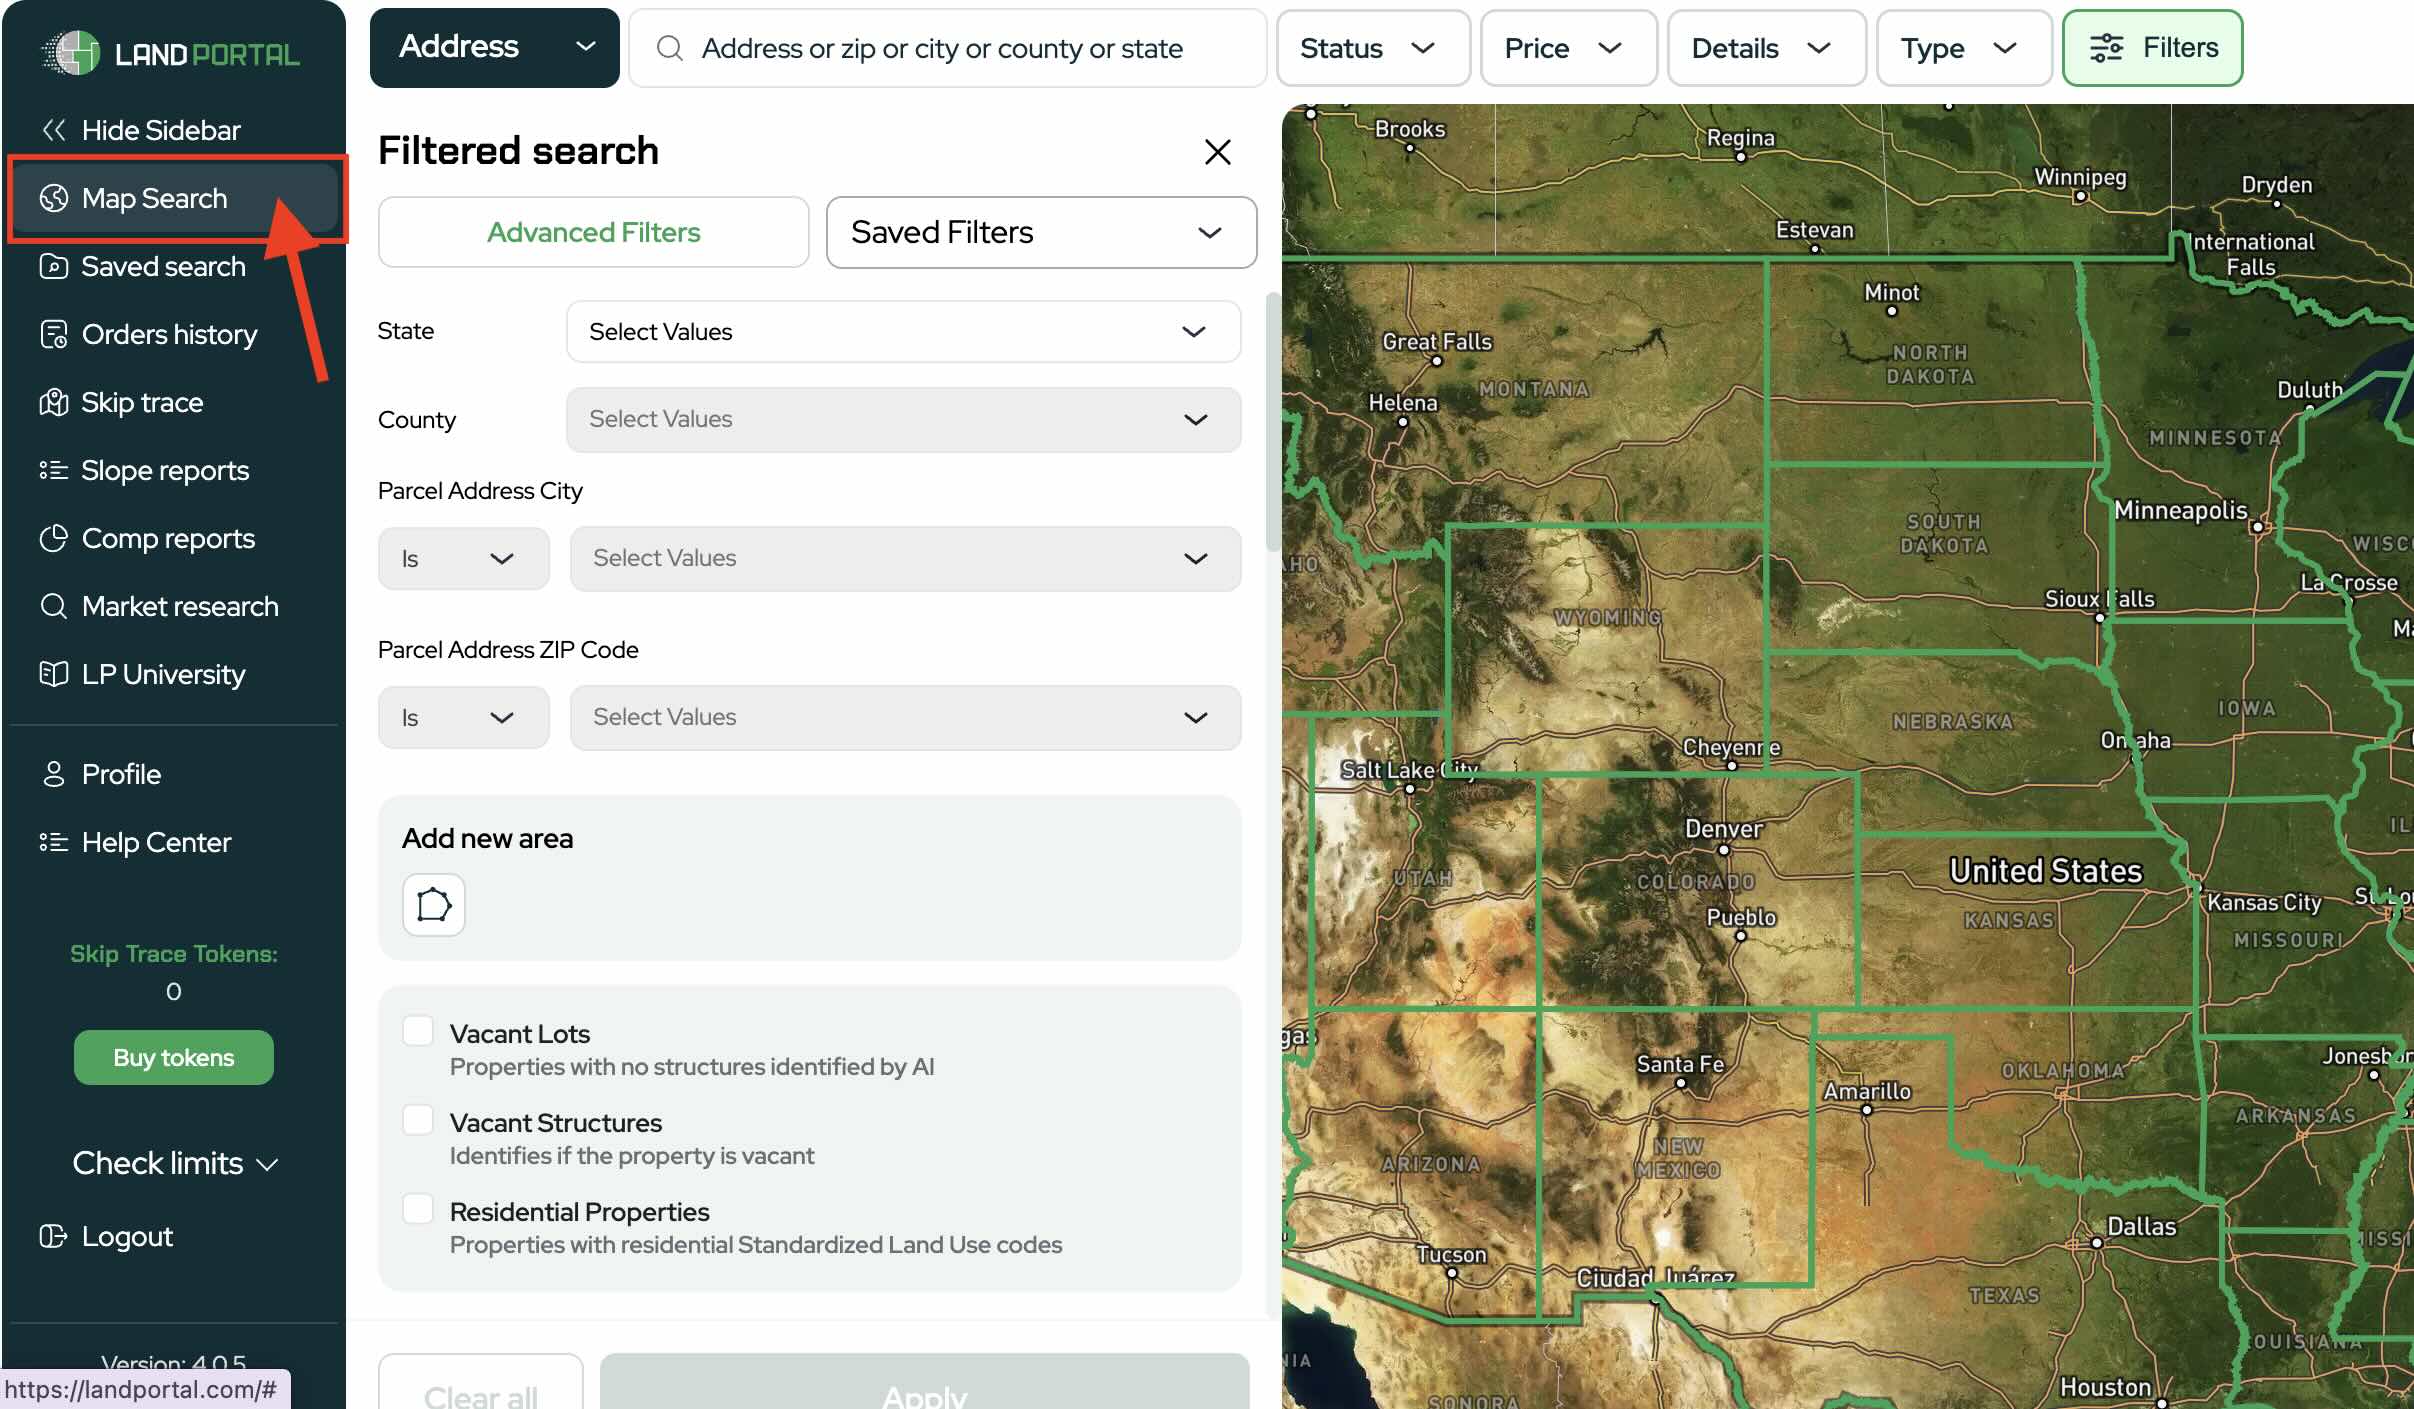The image size is (2414, 1409).
Task: Expand the Status filter dropdown
Action: (1372, 48)
